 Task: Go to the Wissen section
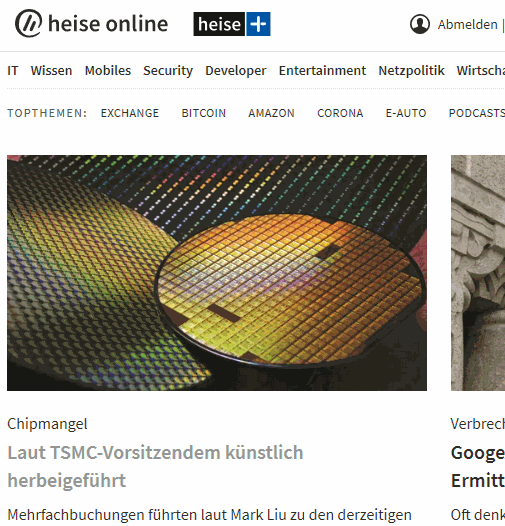point(51,71)
